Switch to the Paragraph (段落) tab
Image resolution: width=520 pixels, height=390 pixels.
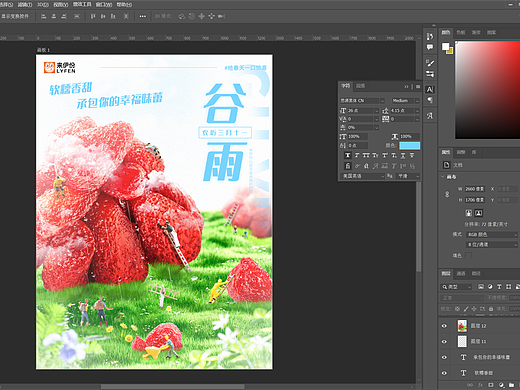360,86
